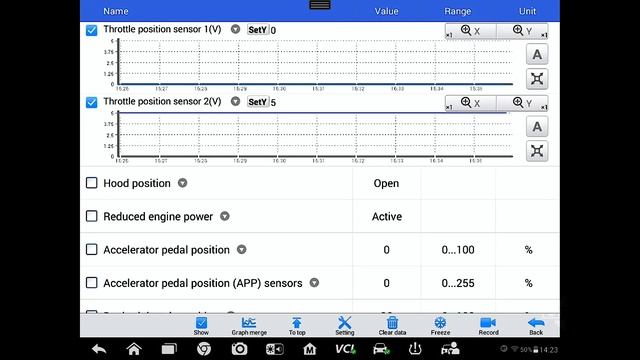Click fullscreen expand icon for sensor 2 graph
Viewport: 640px width, 360px height.
coord(537,151)
